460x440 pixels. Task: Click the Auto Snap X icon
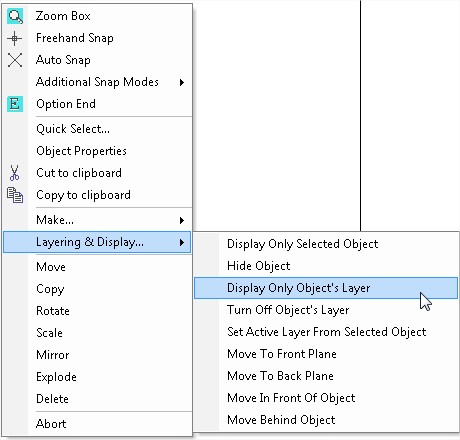tap(15, 60)
